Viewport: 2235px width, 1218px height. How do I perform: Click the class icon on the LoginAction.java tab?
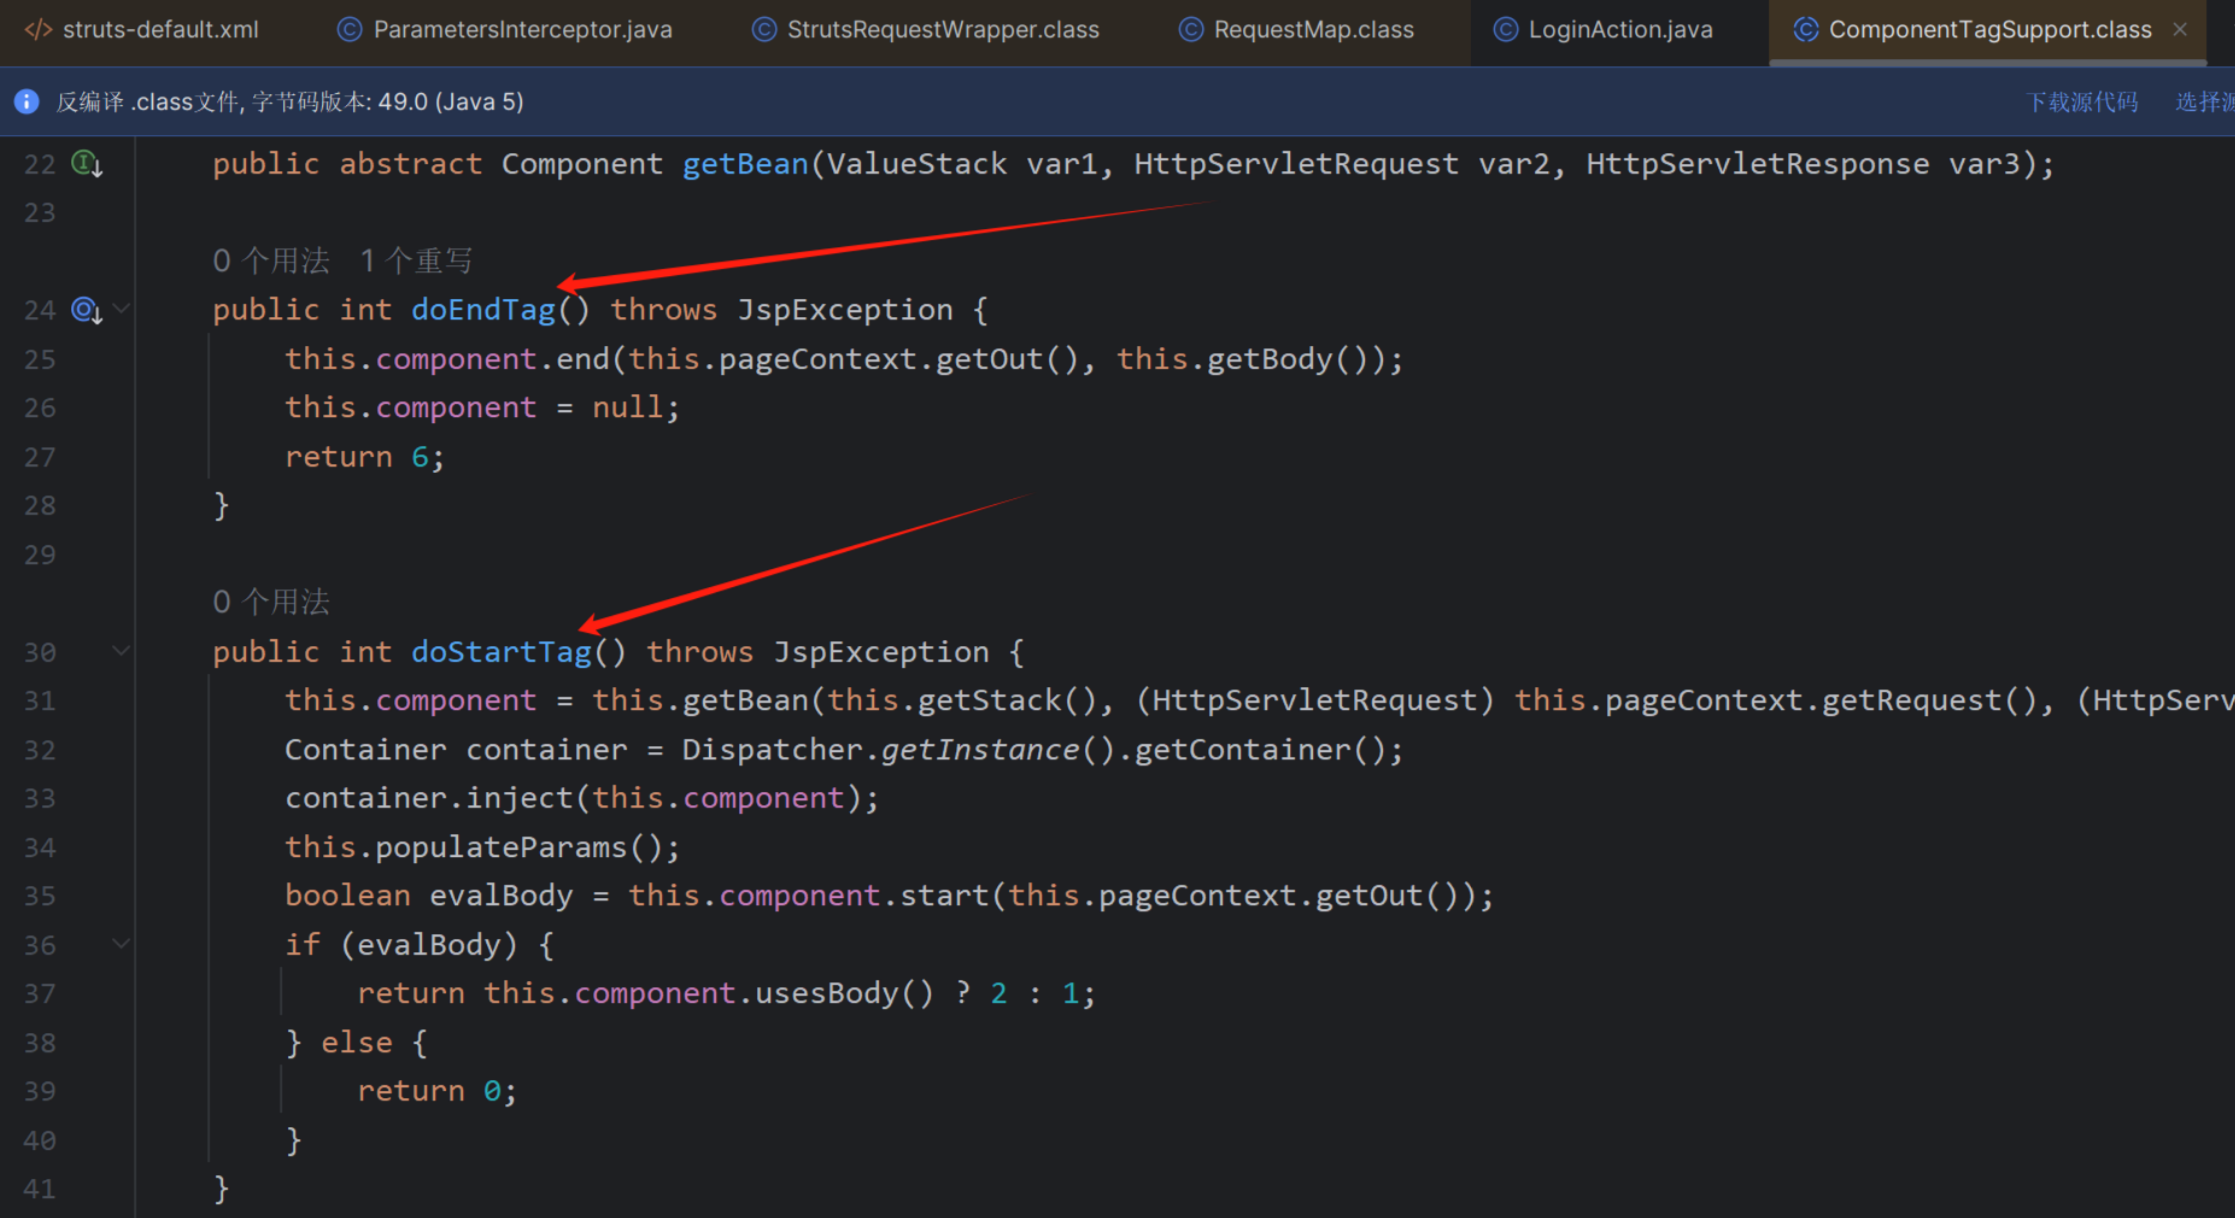[x=1505, y=30]
